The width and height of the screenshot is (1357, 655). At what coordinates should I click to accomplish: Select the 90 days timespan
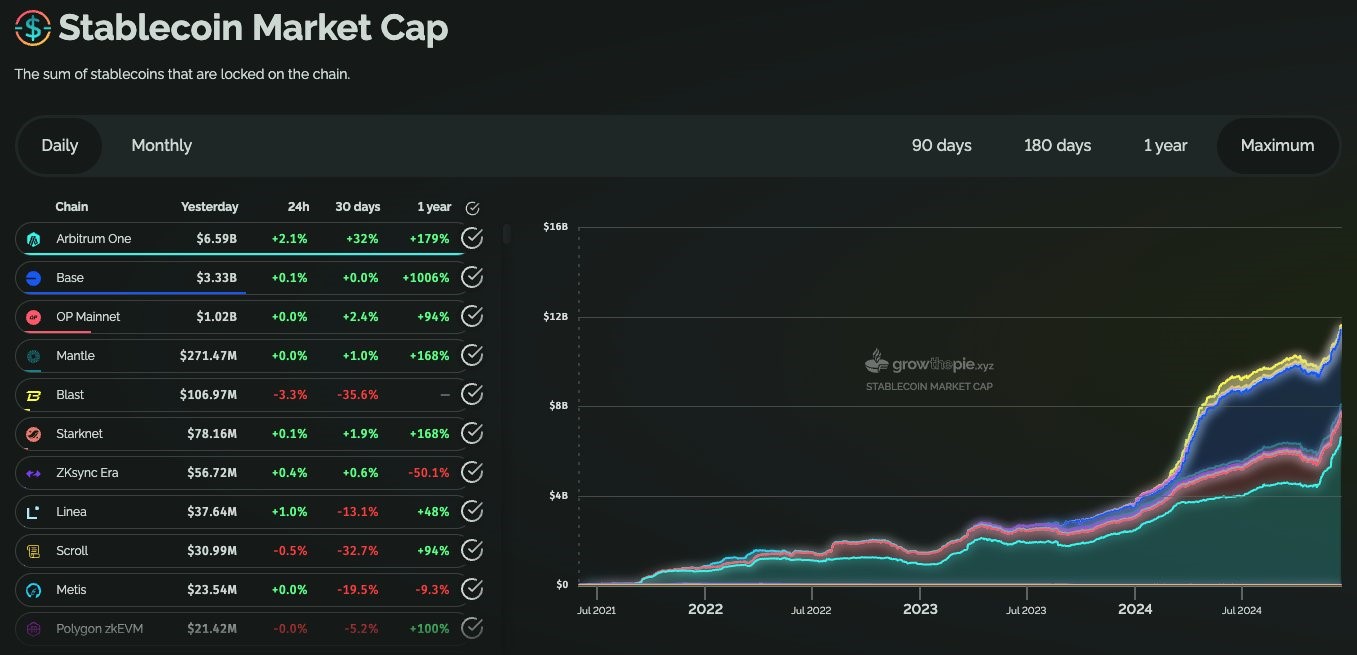click(x=941, y=146)
